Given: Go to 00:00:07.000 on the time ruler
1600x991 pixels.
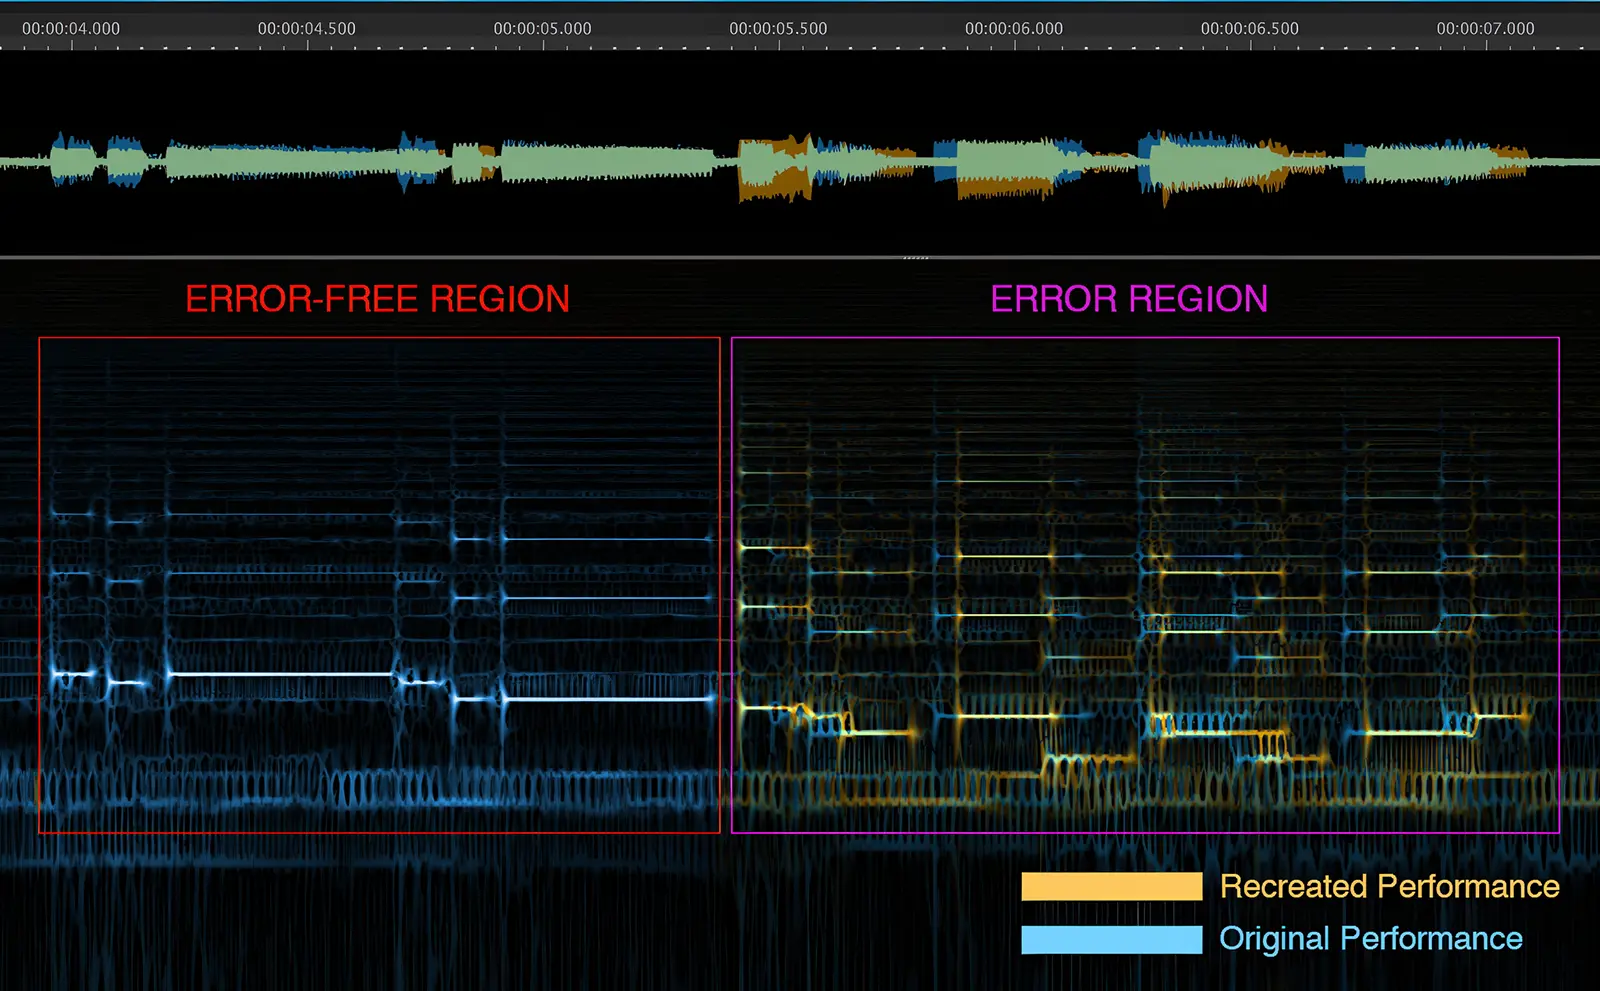Looking at the screenshot, I should point(1485,29).
